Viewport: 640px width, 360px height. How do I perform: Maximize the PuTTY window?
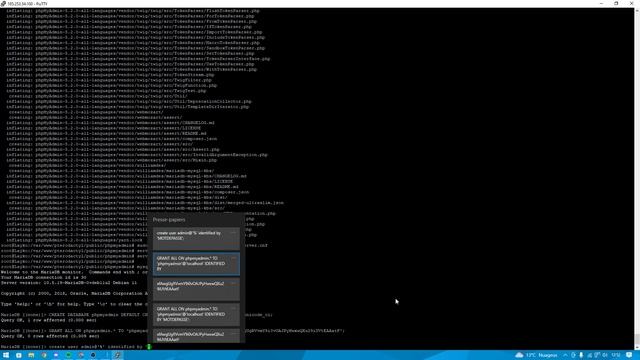(x=616, y=3)
